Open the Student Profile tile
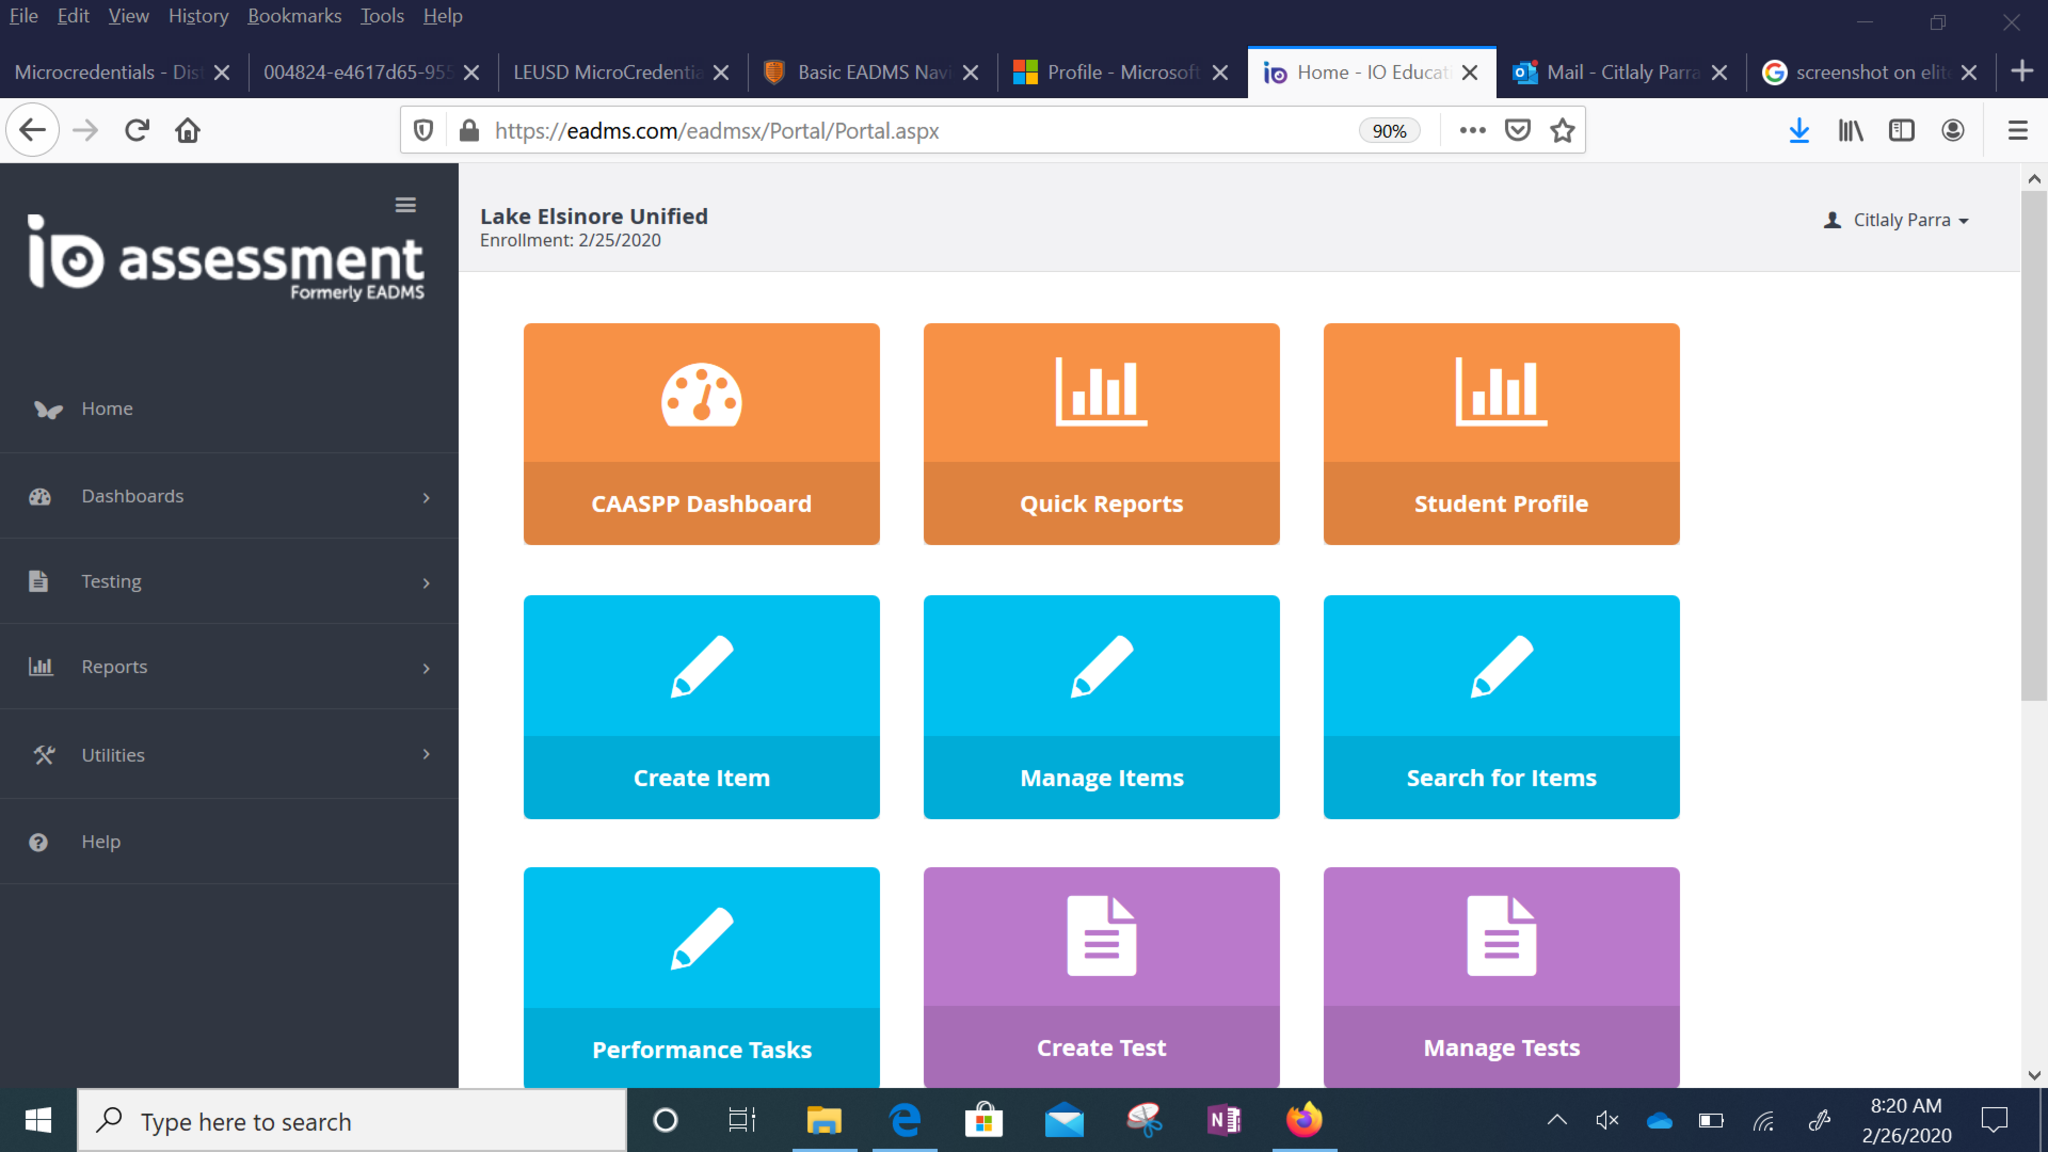Image resolution: width=2048 pixels, height=1152 pixels. coord(1501,433)
